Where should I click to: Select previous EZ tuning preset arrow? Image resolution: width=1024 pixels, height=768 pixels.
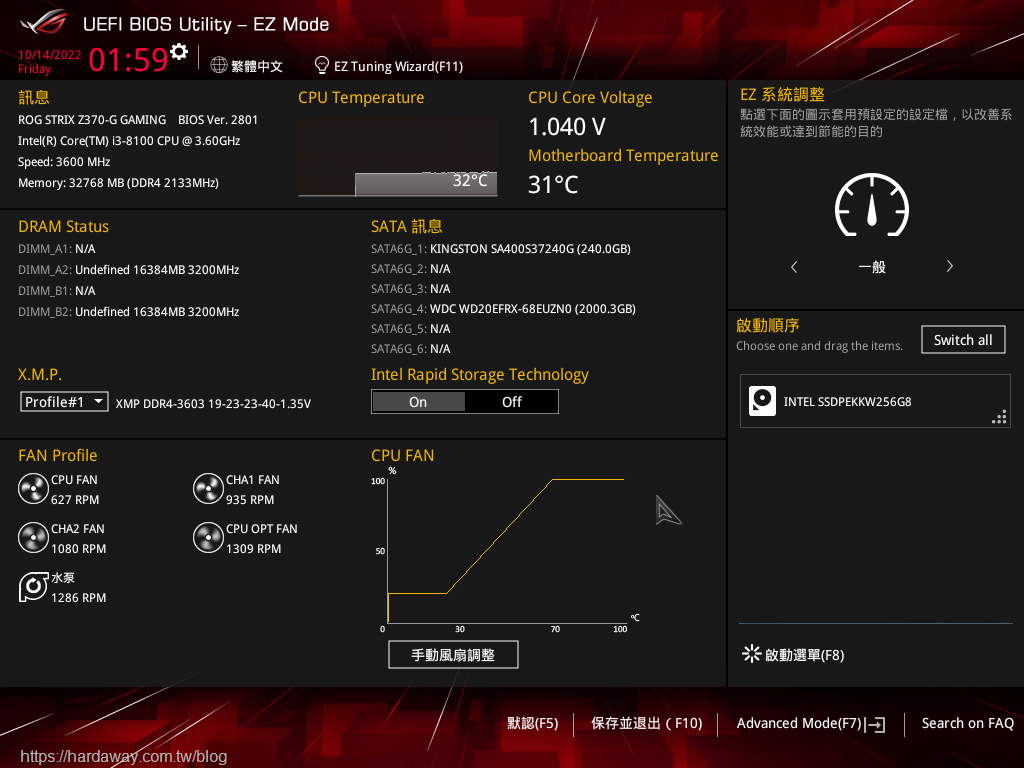point(794,266)
